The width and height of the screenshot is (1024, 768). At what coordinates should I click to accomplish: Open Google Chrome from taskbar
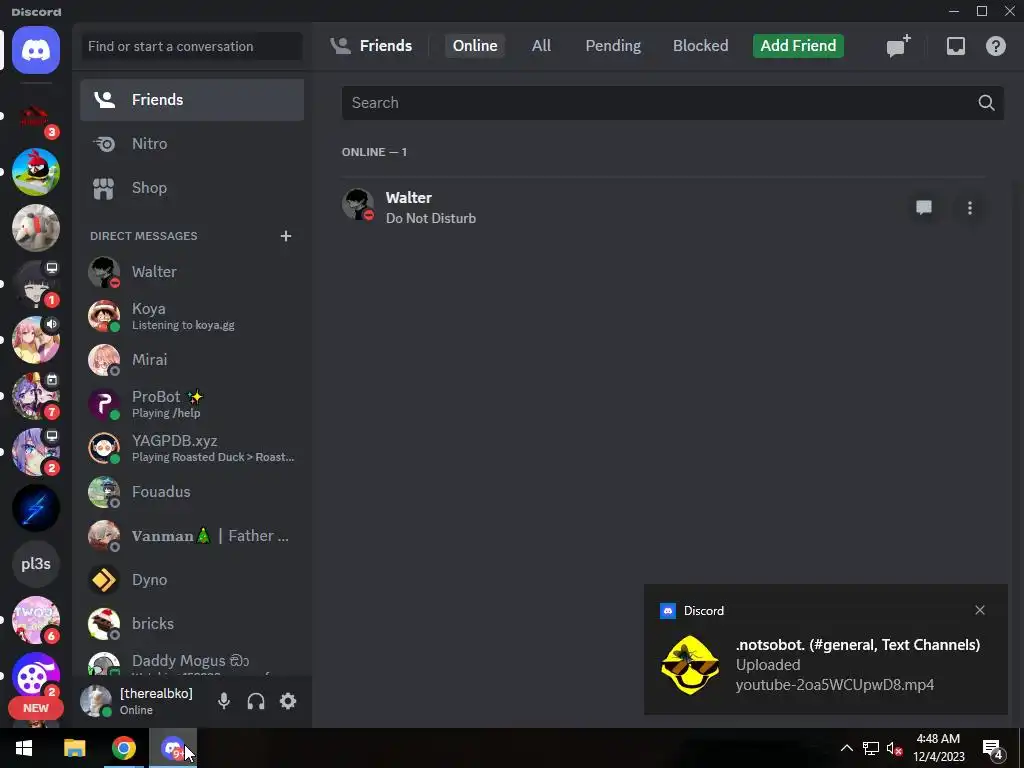coord(123,748)
